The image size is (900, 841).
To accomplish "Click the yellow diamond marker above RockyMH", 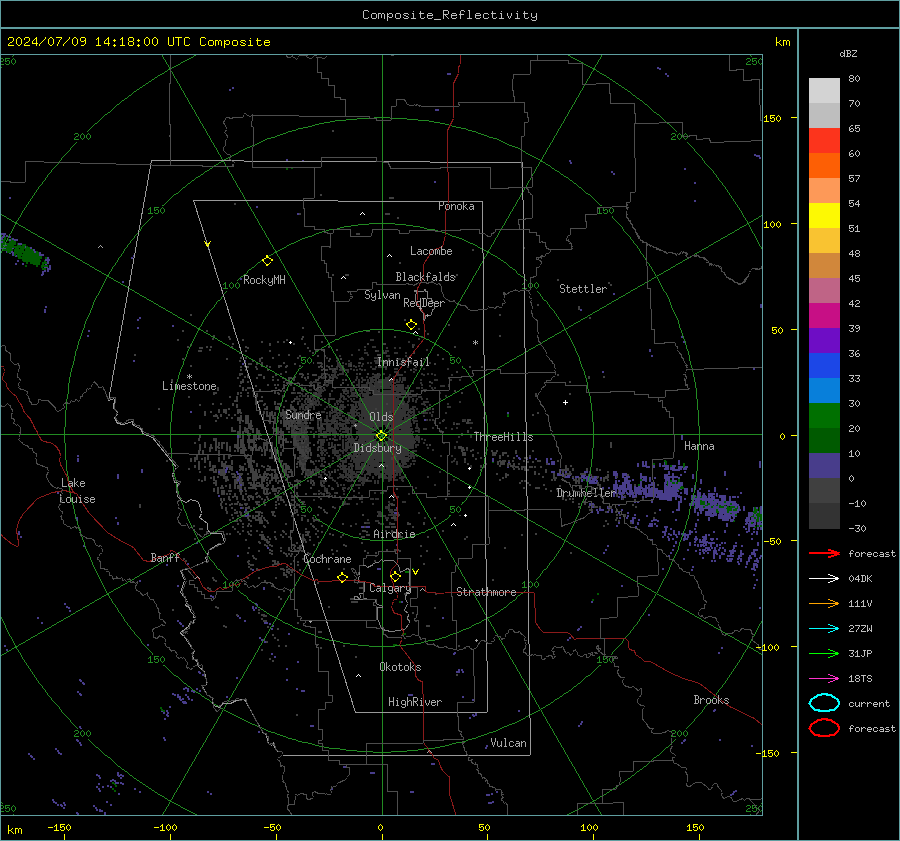I will click(x=267, y=261).
